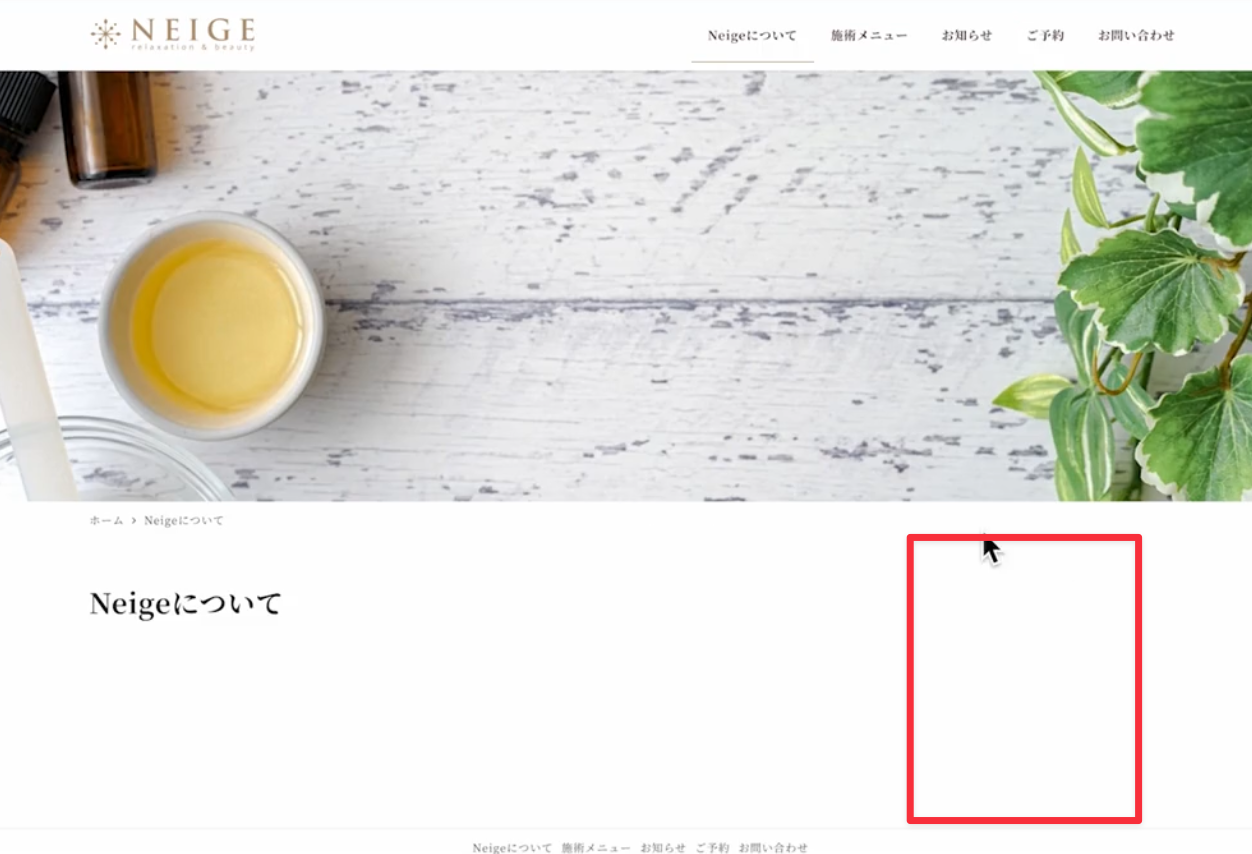The width and height of the screenshot is (1252, 854).
Task: Select お問い合わせ in the top navigation
Action: (1136, 35)
